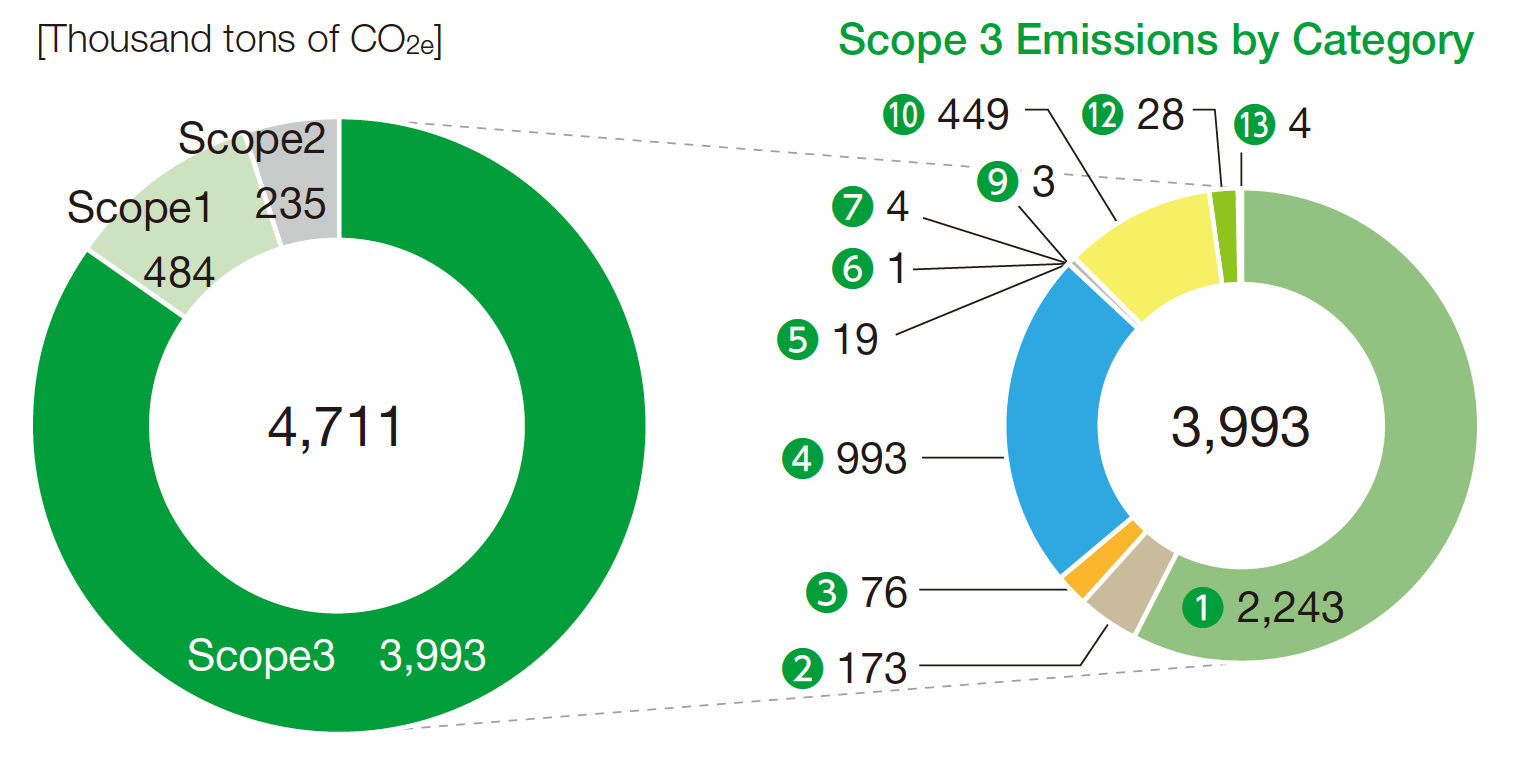The image size is (1516, 758).
Task: Select the circled number 9 badge
Action: [x=997, y=181]
